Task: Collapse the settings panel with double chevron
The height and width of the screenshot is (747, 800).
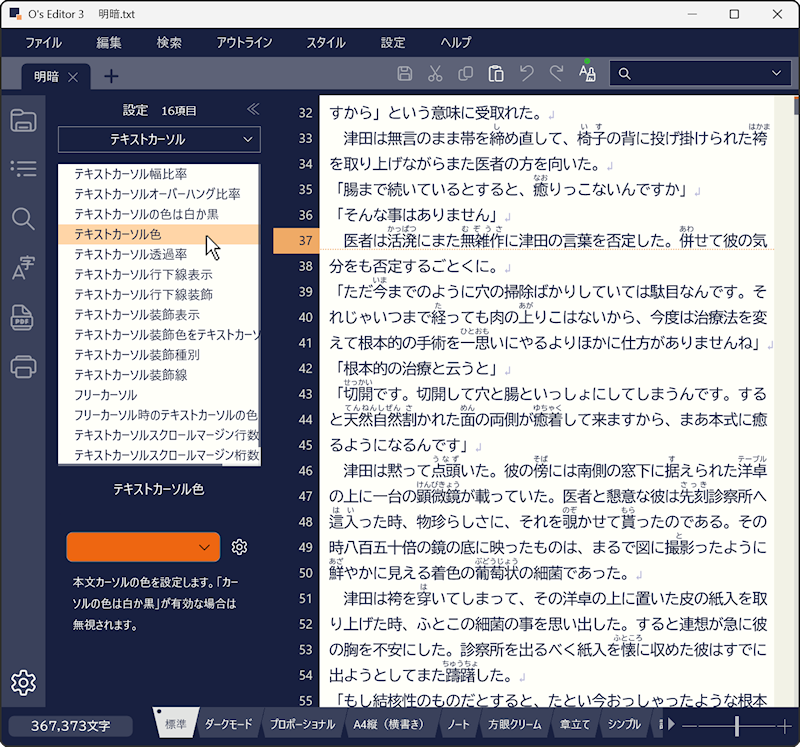Action: (253, 110)
